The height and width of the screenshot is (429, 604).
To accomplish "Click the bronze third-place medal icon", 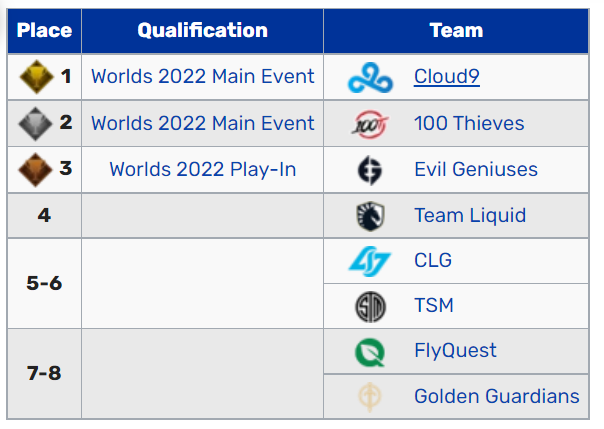I will (35, 170).
